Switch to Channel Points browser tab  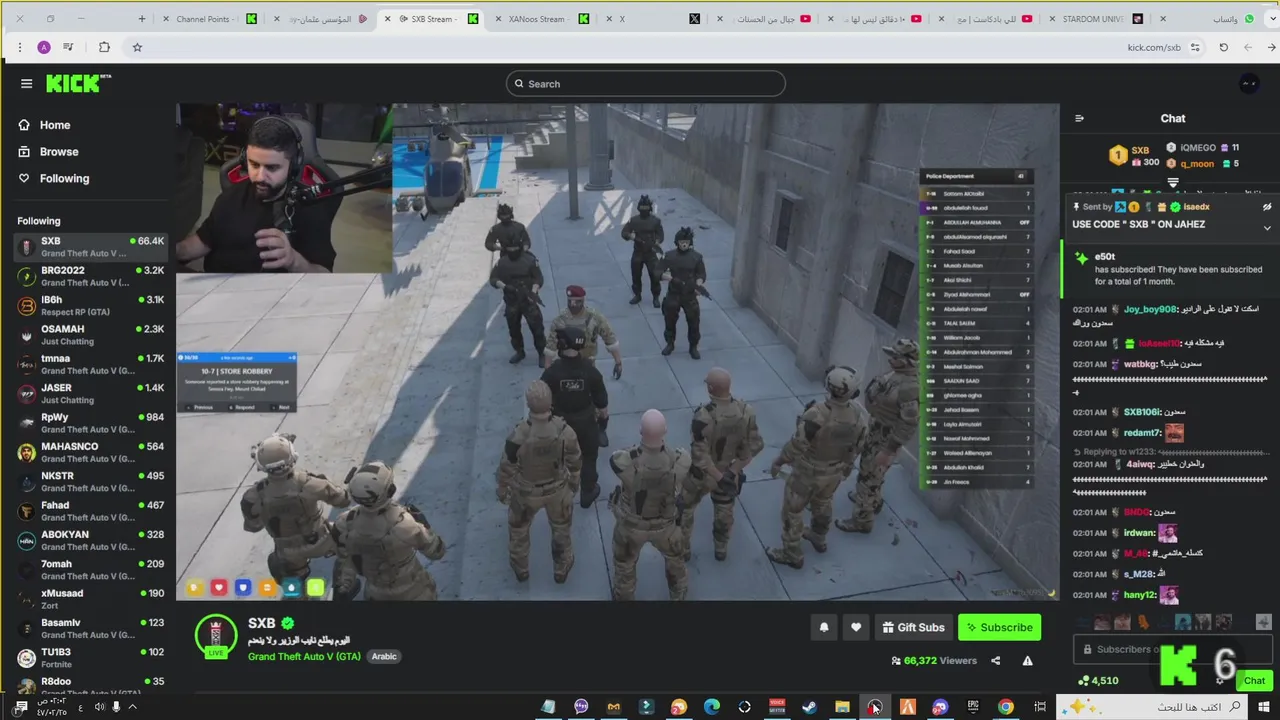(x=210, y=19)
